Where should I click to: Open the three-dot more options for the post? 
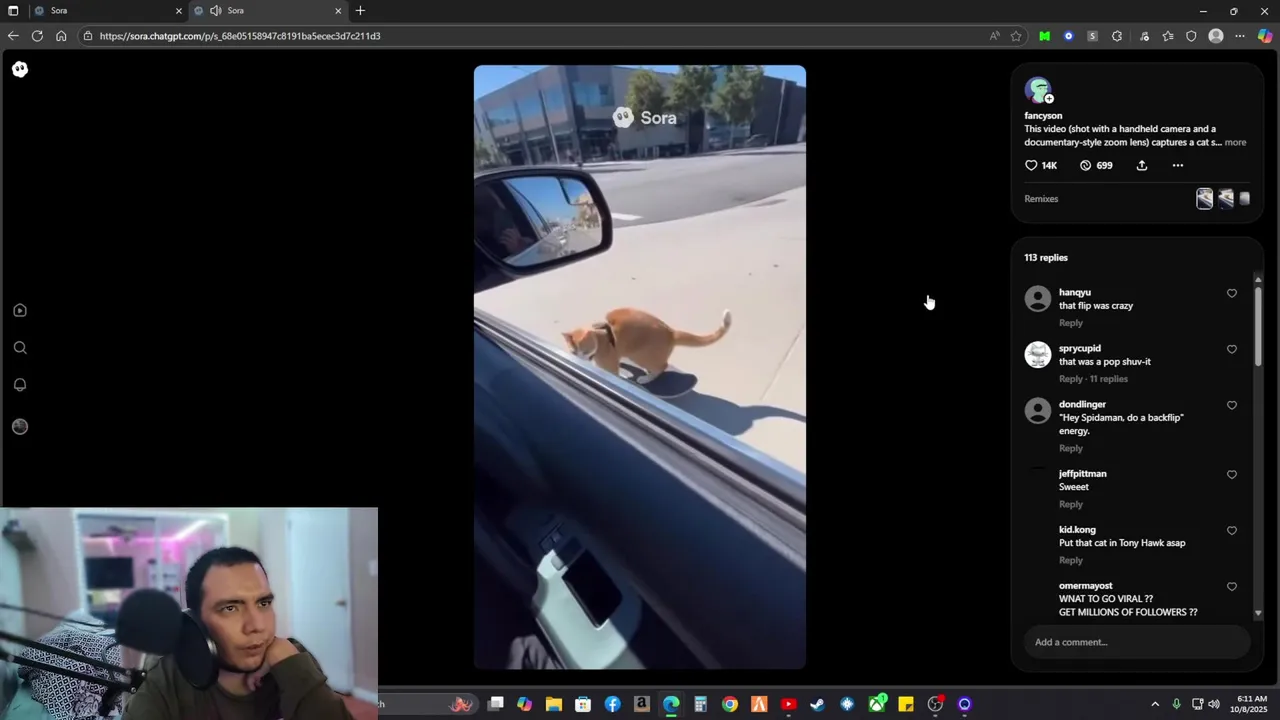point(1178,165)
